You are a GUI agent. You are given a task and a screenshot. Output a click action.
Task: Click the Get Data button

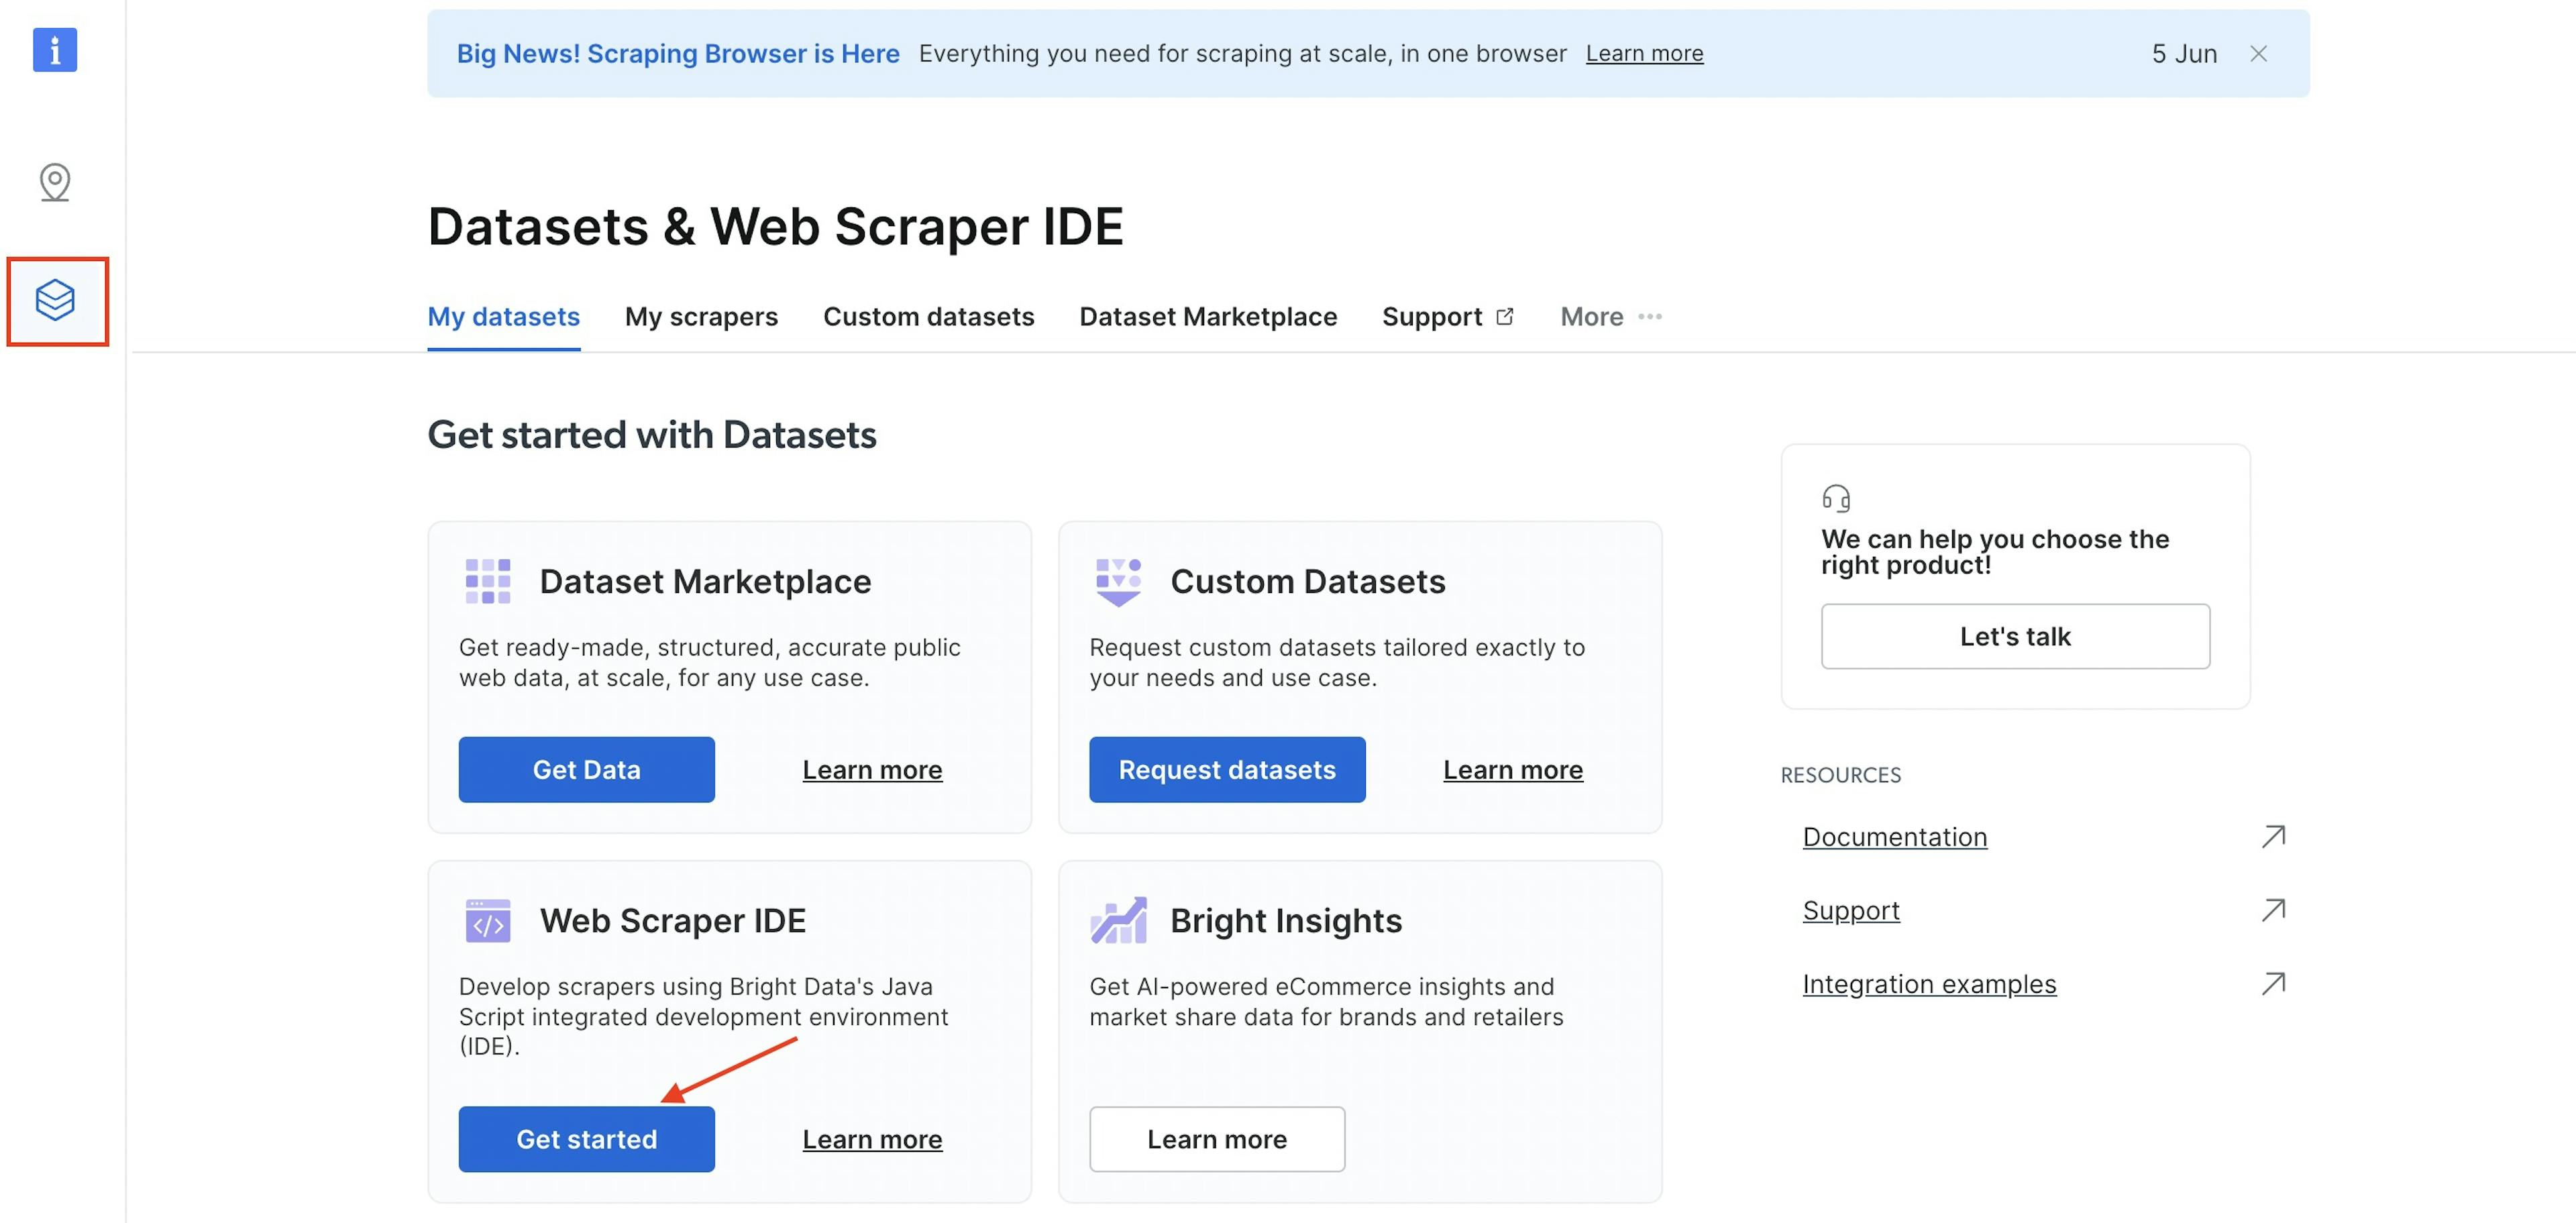tap(586, 769)
